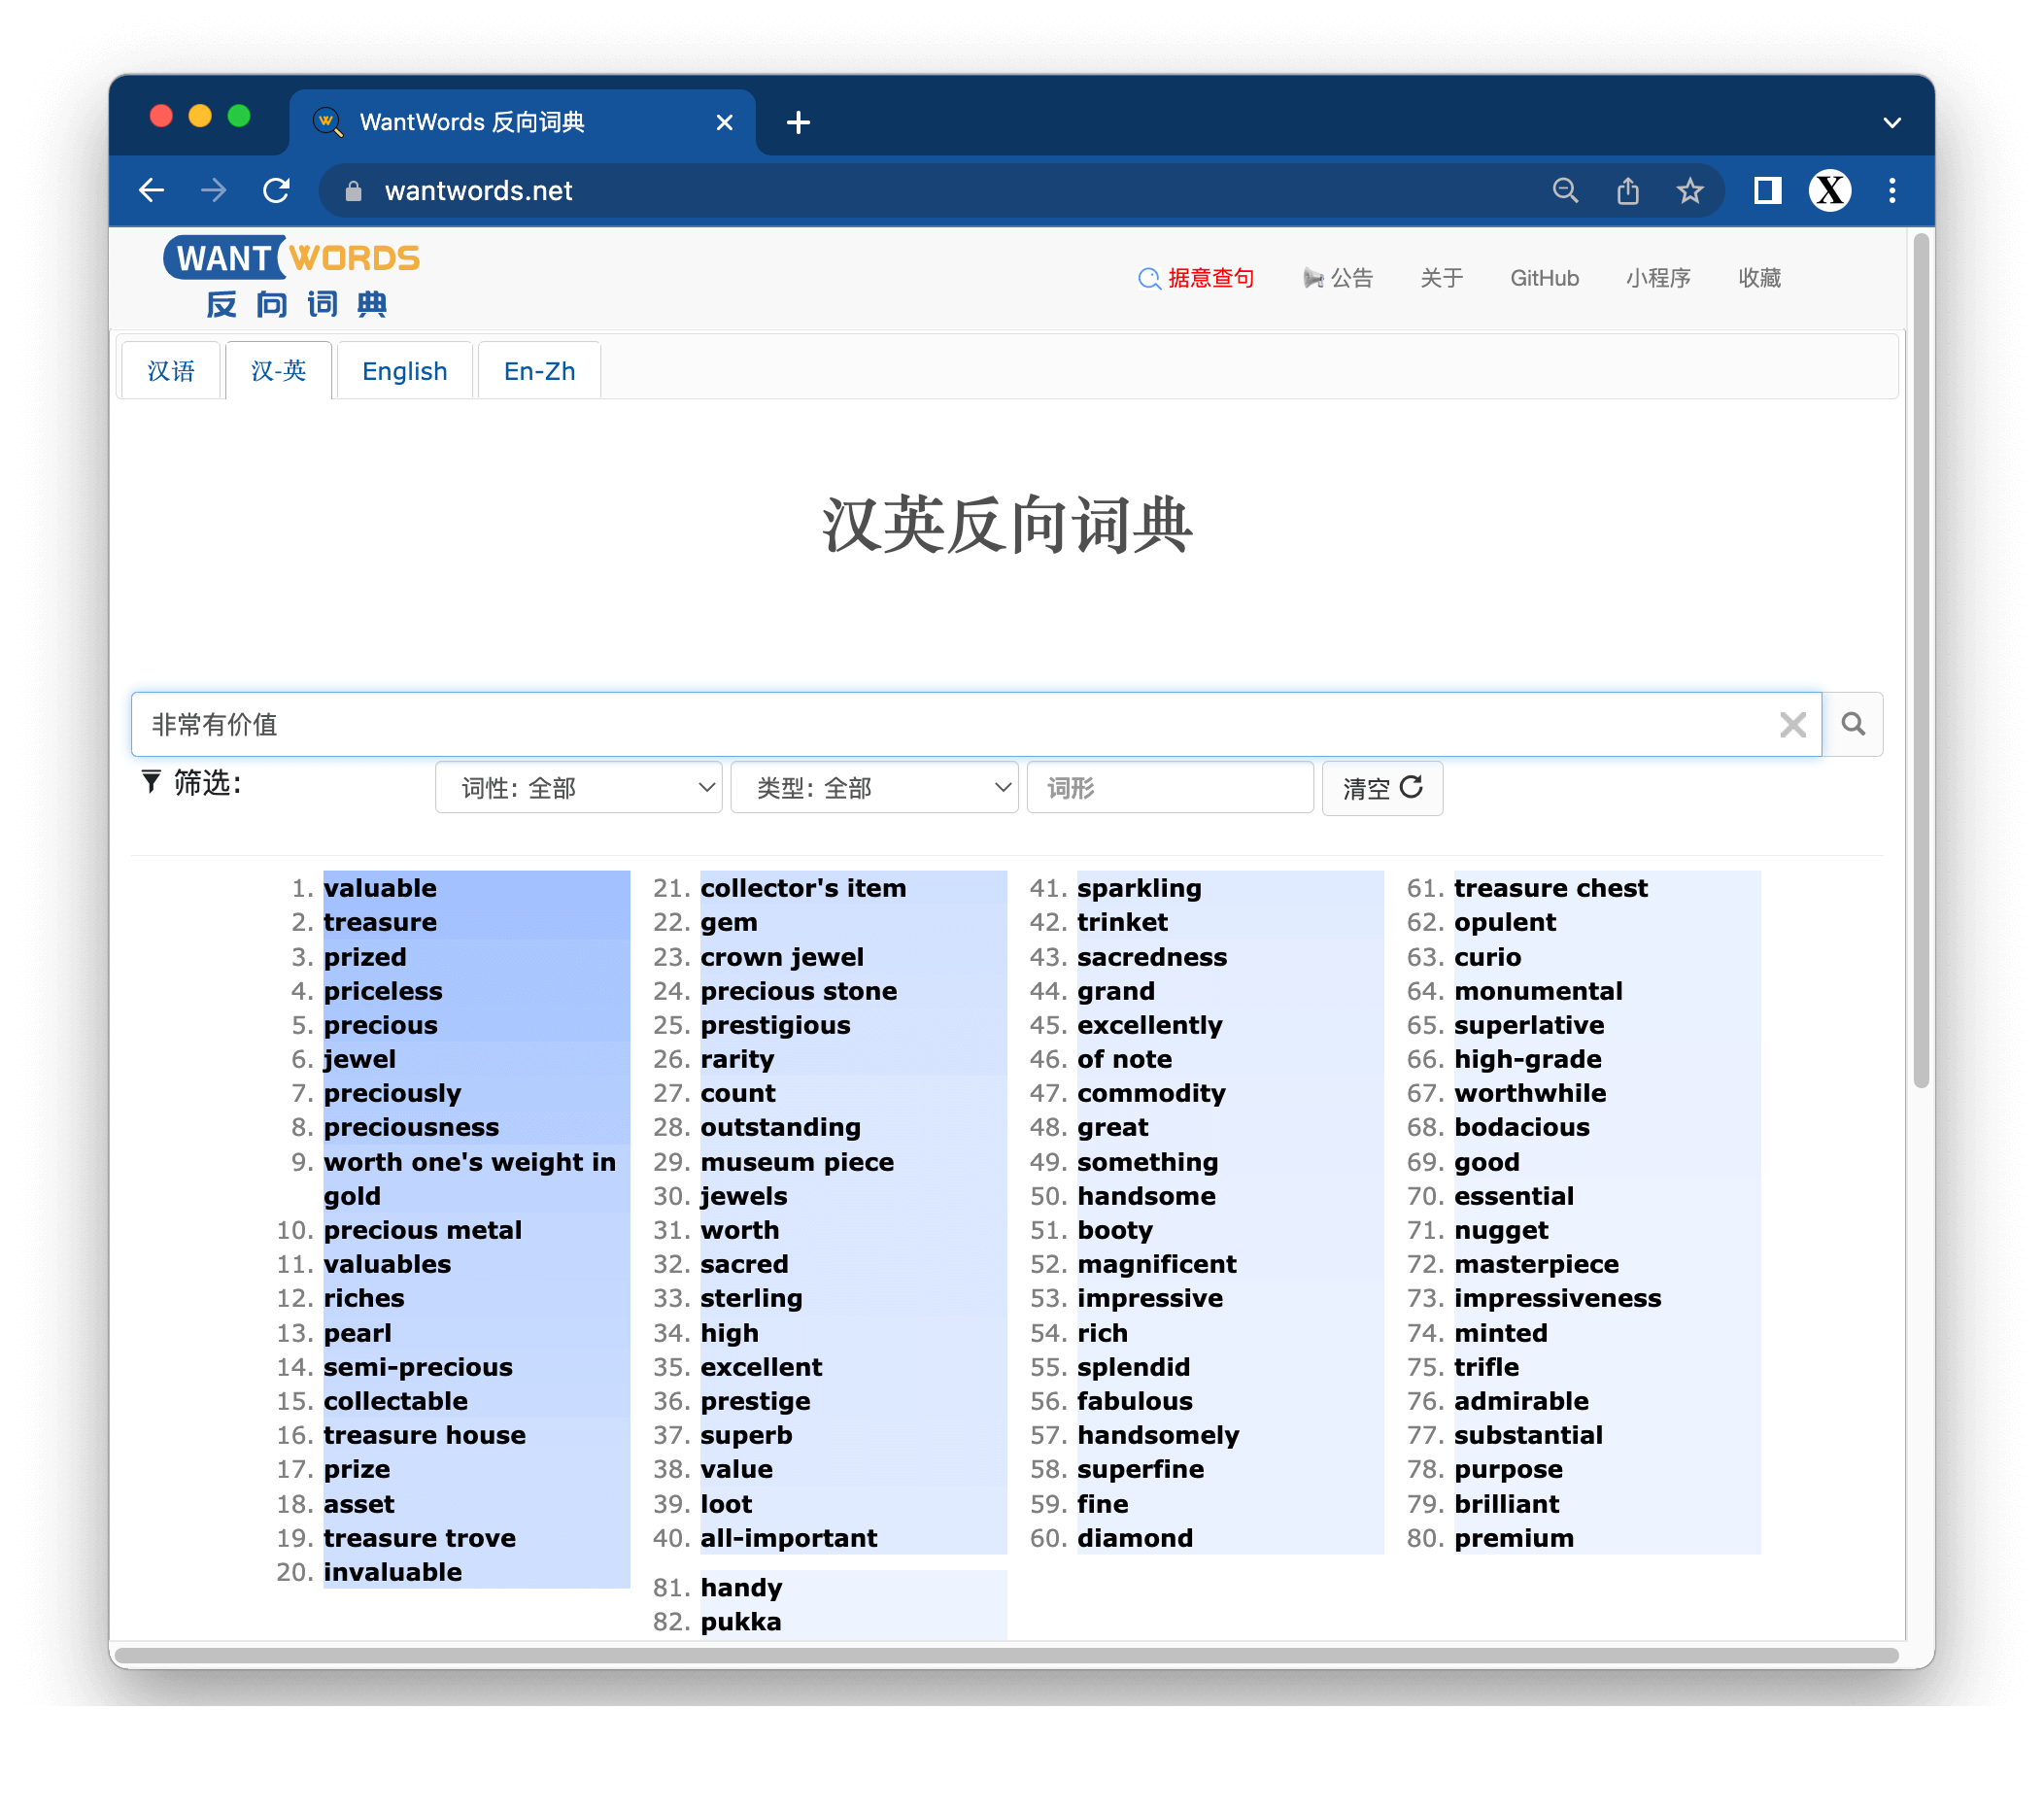Click the browser forward arrow
The width and height of the screenshot is (2044, 1813).
coord(213,190)
